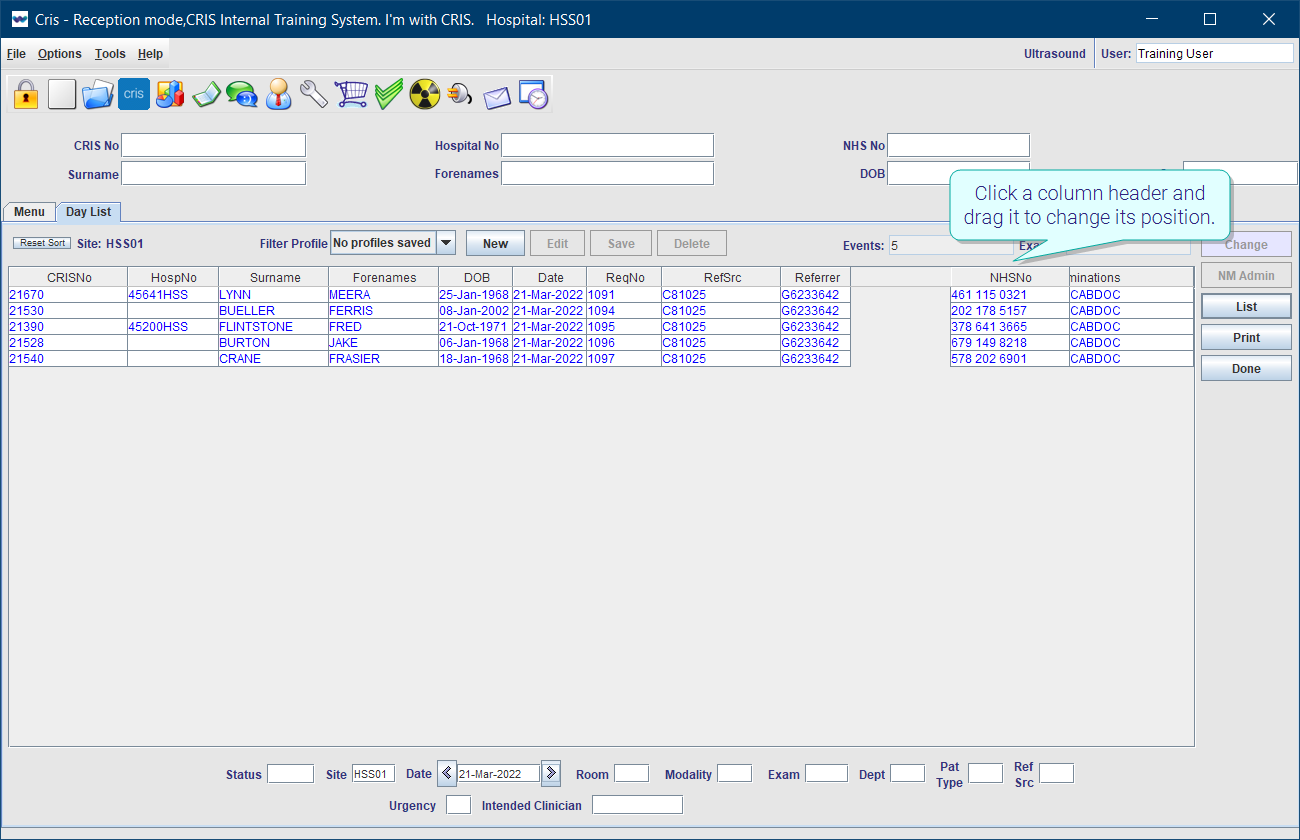1300x840 pixels.
Task: Click the Surname column header
Action: tap(273, 278)
